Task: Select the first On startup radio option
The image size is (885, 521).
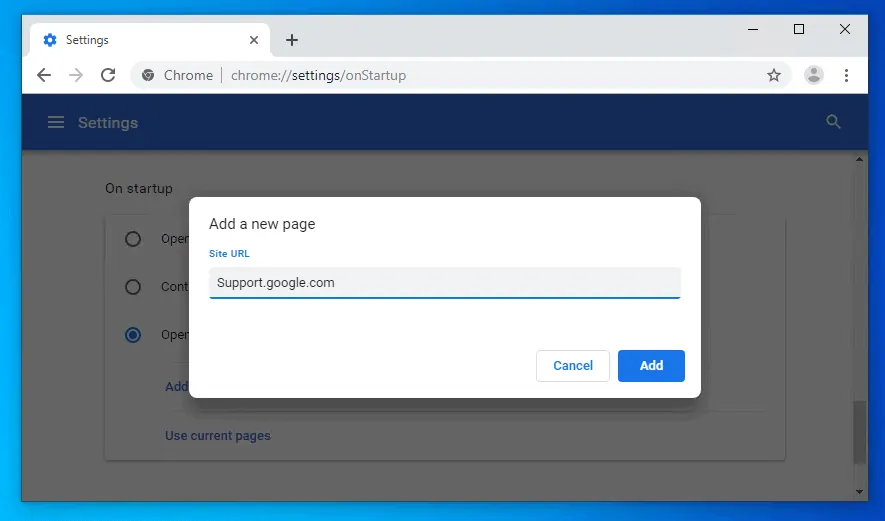Action: click(x=133, y=239)
